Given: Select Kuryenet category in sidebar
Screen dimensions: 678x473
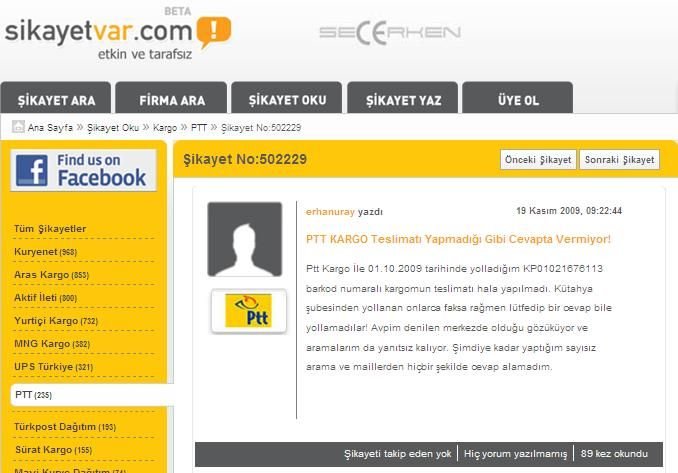Looking at the screenshot, I should (x=45, y=252).
